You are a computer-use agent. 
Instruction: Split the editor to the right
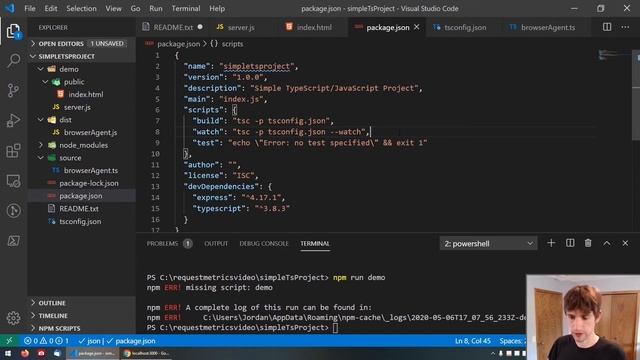coord(607,27)
